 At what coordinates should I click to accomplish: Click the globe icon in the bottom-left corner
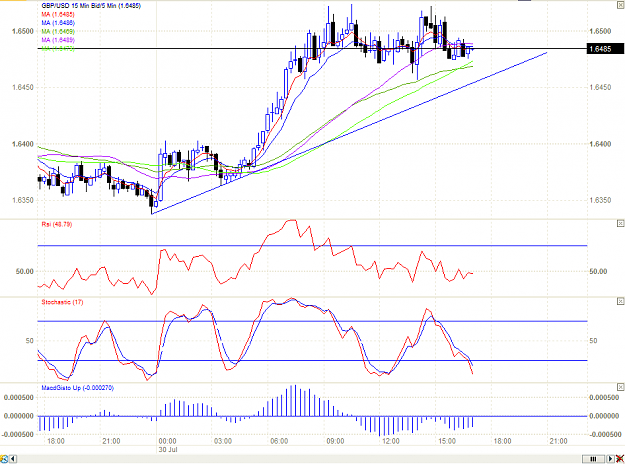tap(4, 459)
